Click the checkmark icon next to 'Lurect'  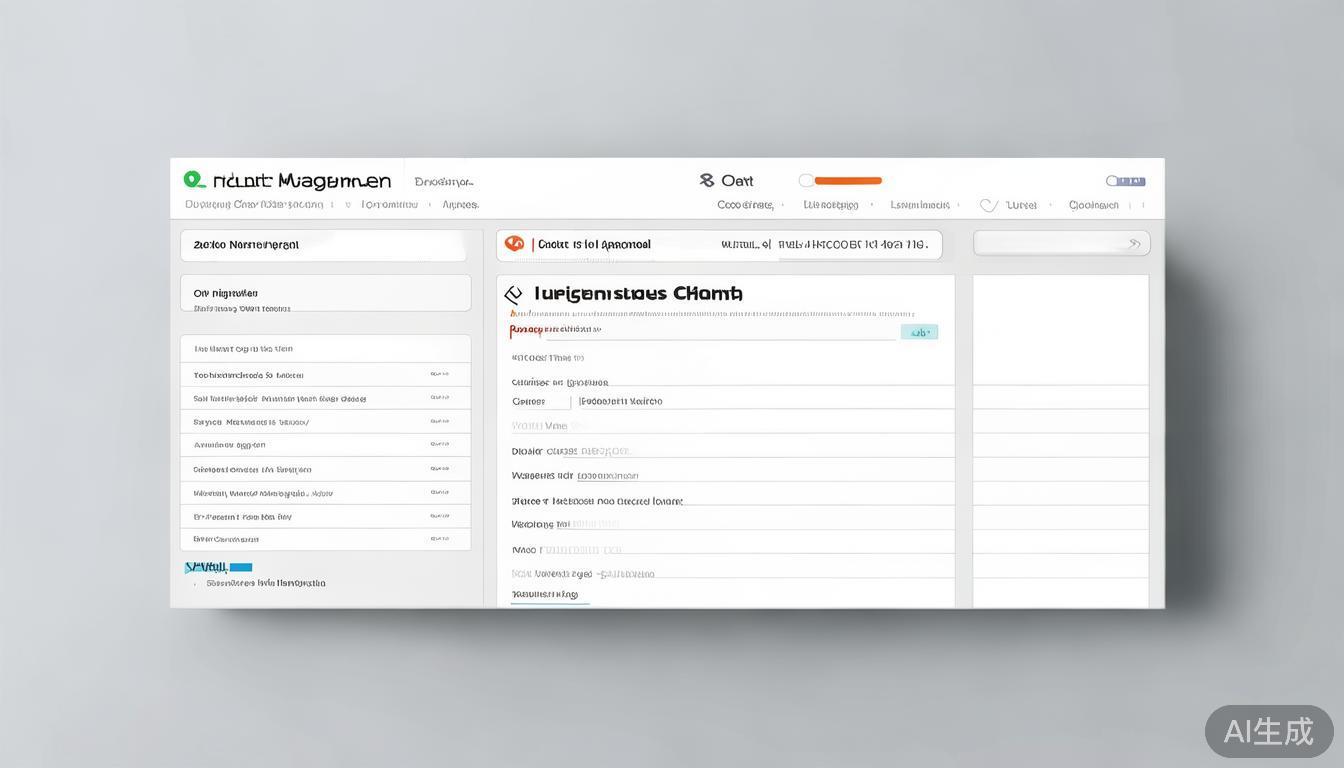click(988, 205)
